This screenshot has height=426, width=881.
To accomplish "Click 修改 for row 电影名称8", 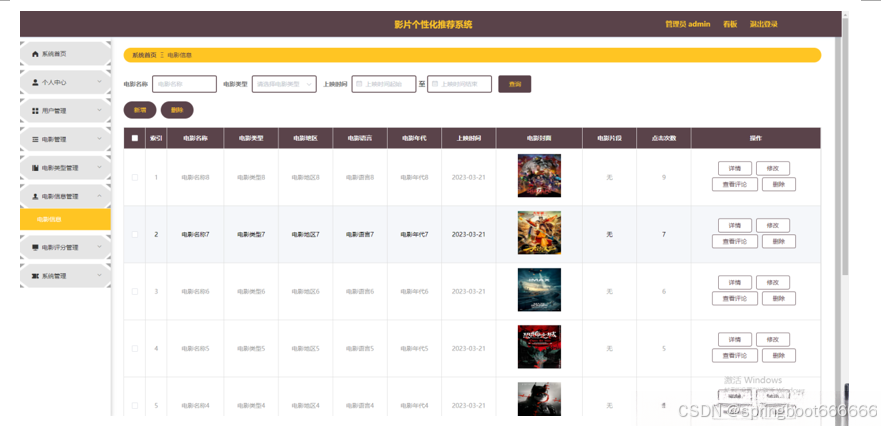I will [773, 168].
